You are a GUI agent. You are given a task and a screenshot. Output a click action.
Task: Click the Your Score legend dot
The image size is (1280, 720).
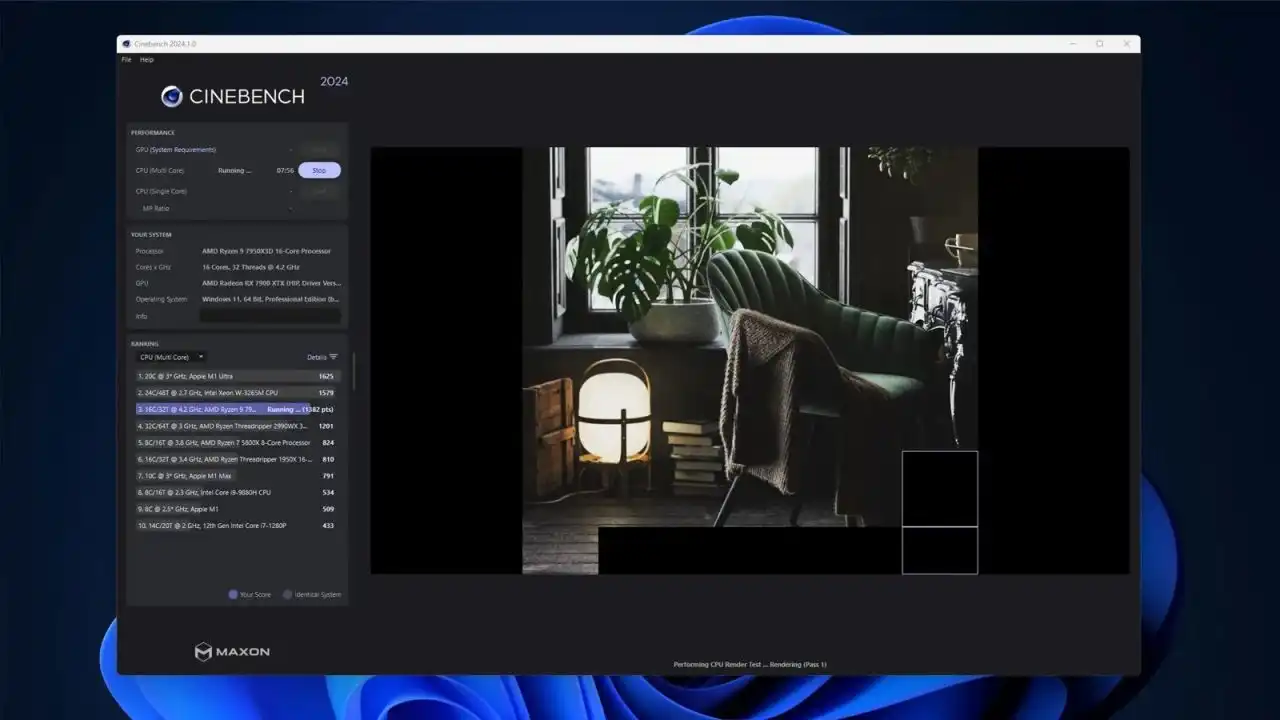point(233,594)
